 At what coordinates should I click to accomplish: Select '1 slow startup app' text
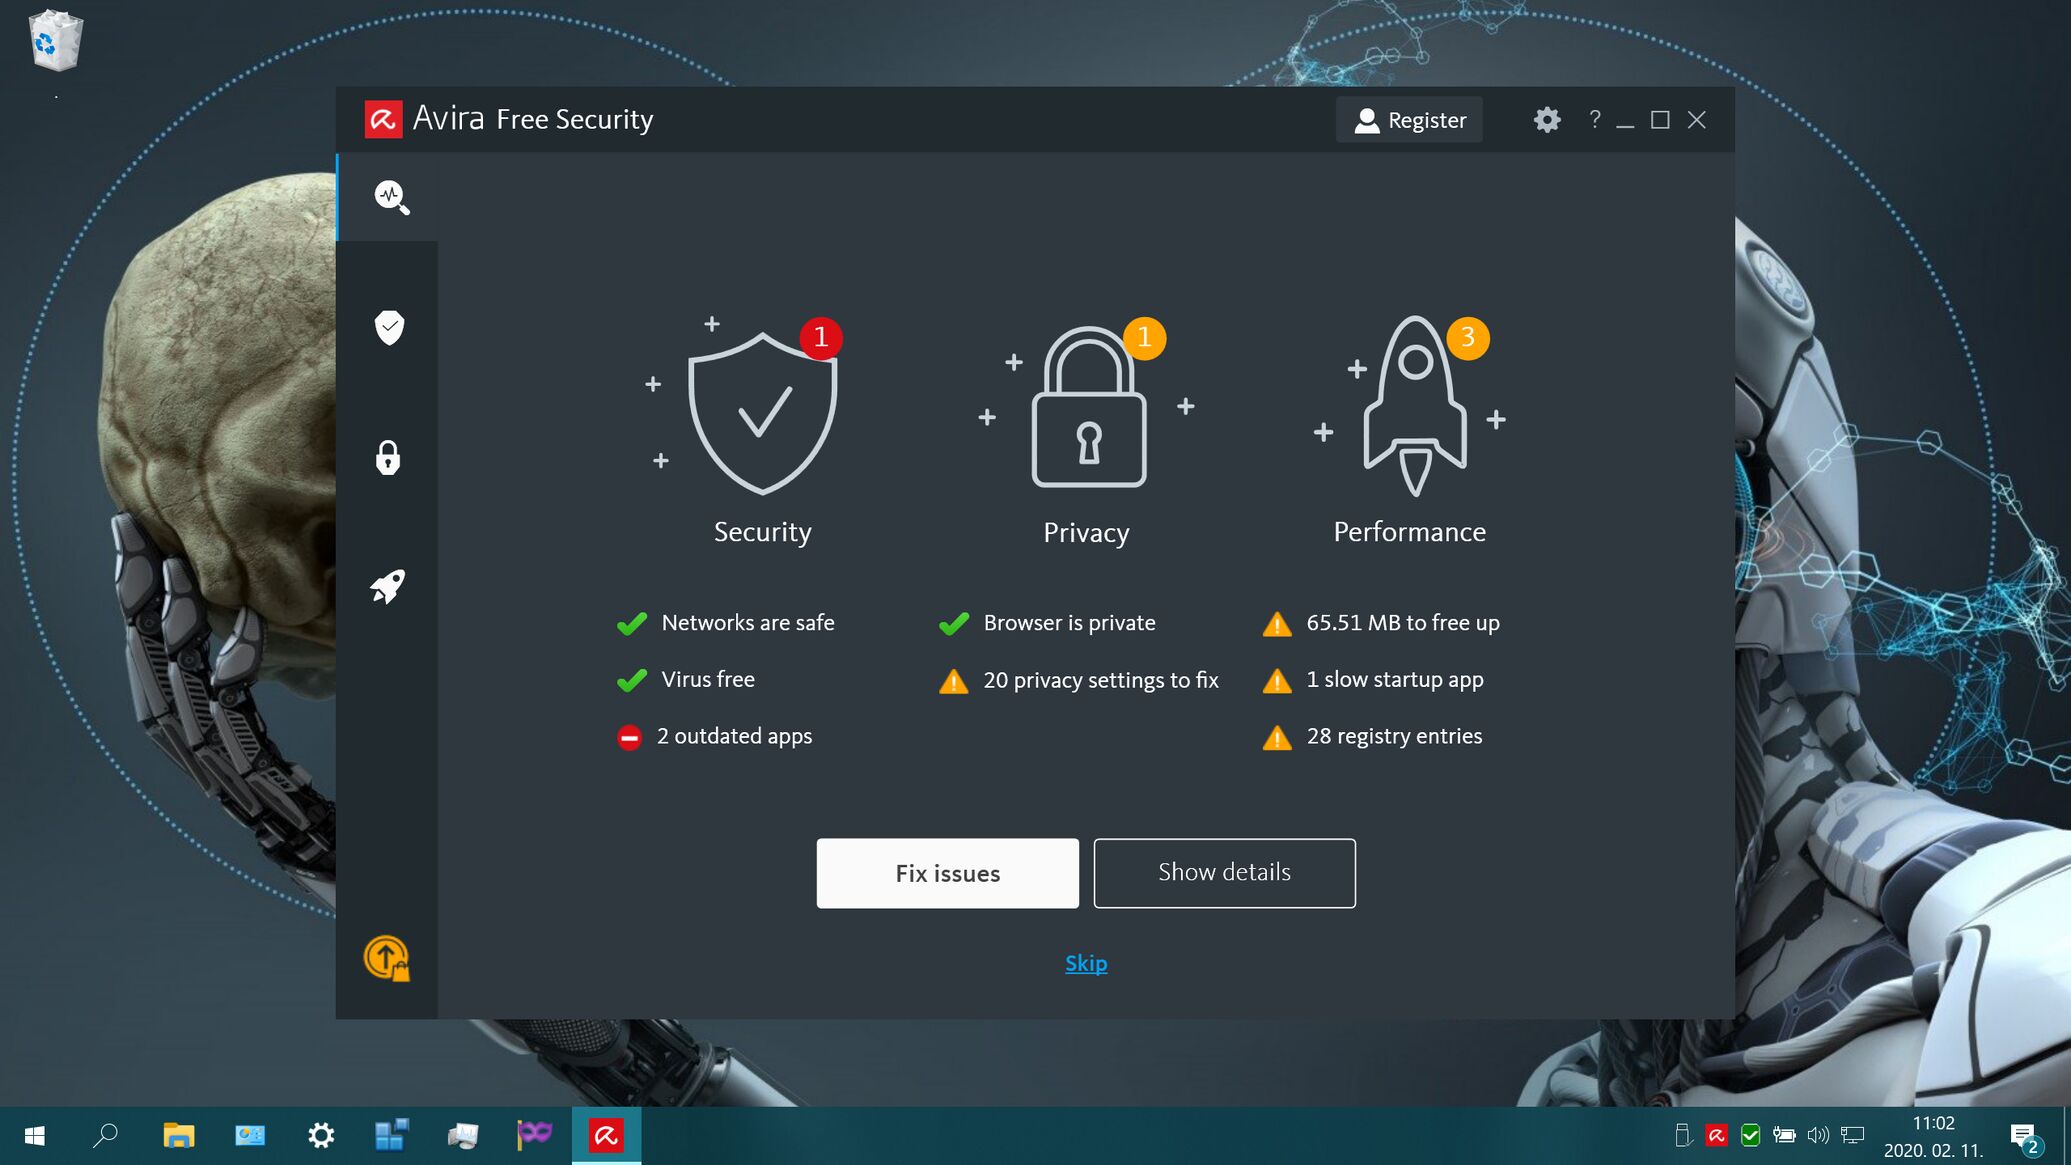[x=1395, y=680]
